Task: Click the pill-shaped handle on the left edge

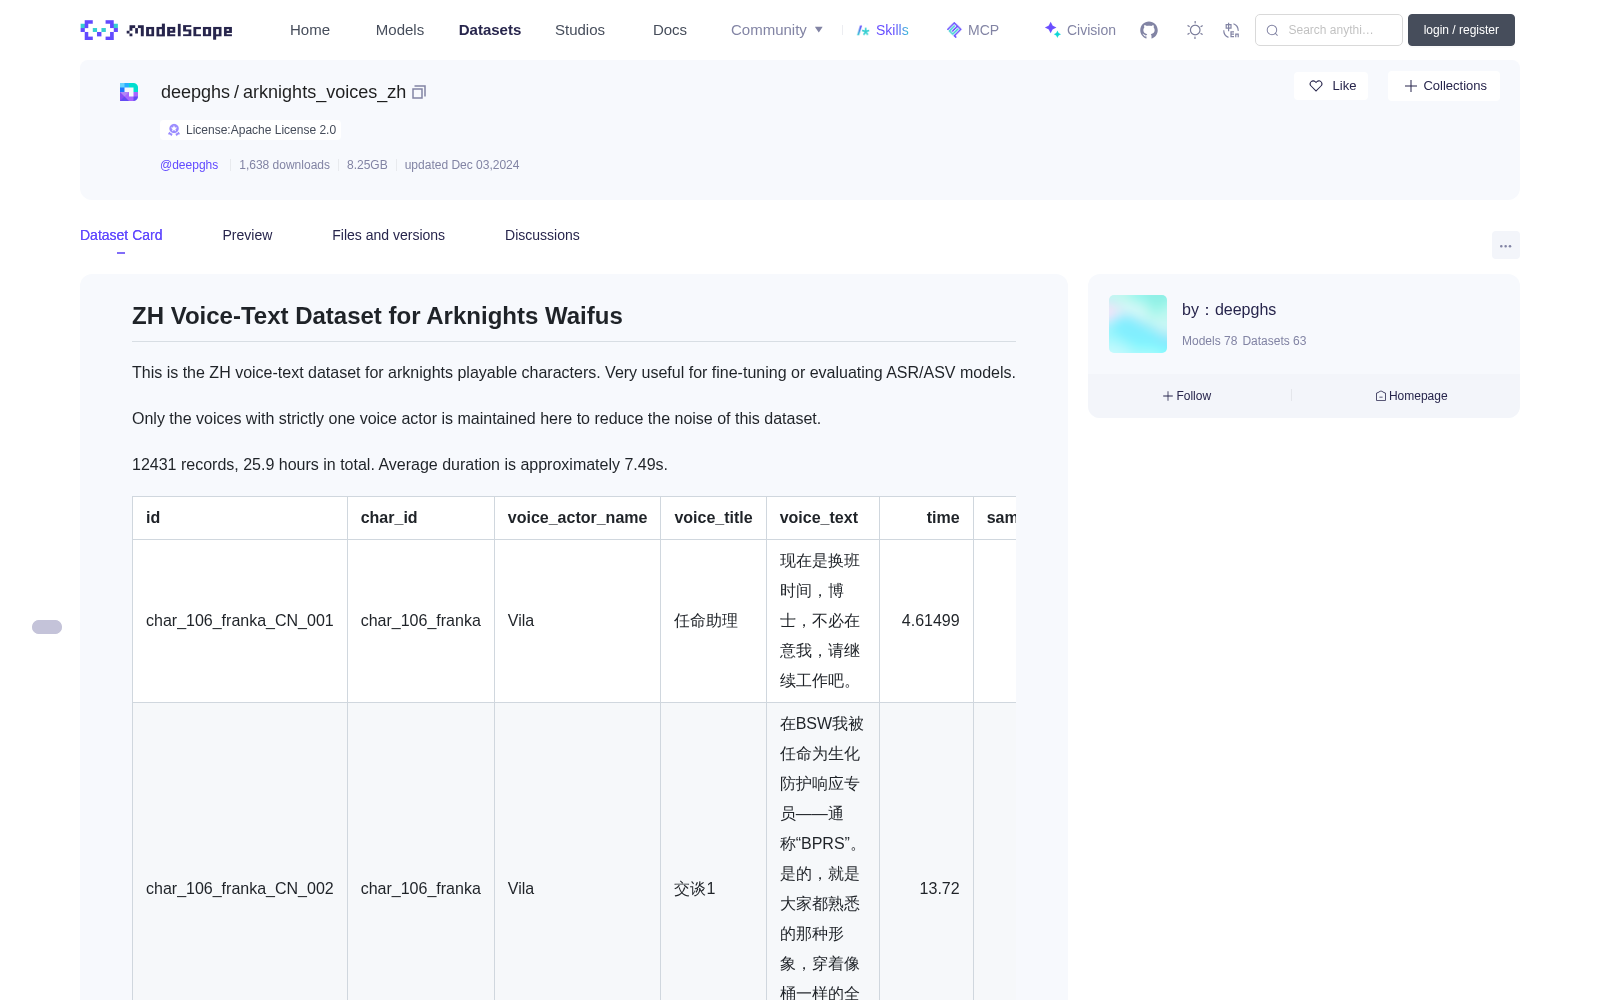Action: click(x=47, y=627)
